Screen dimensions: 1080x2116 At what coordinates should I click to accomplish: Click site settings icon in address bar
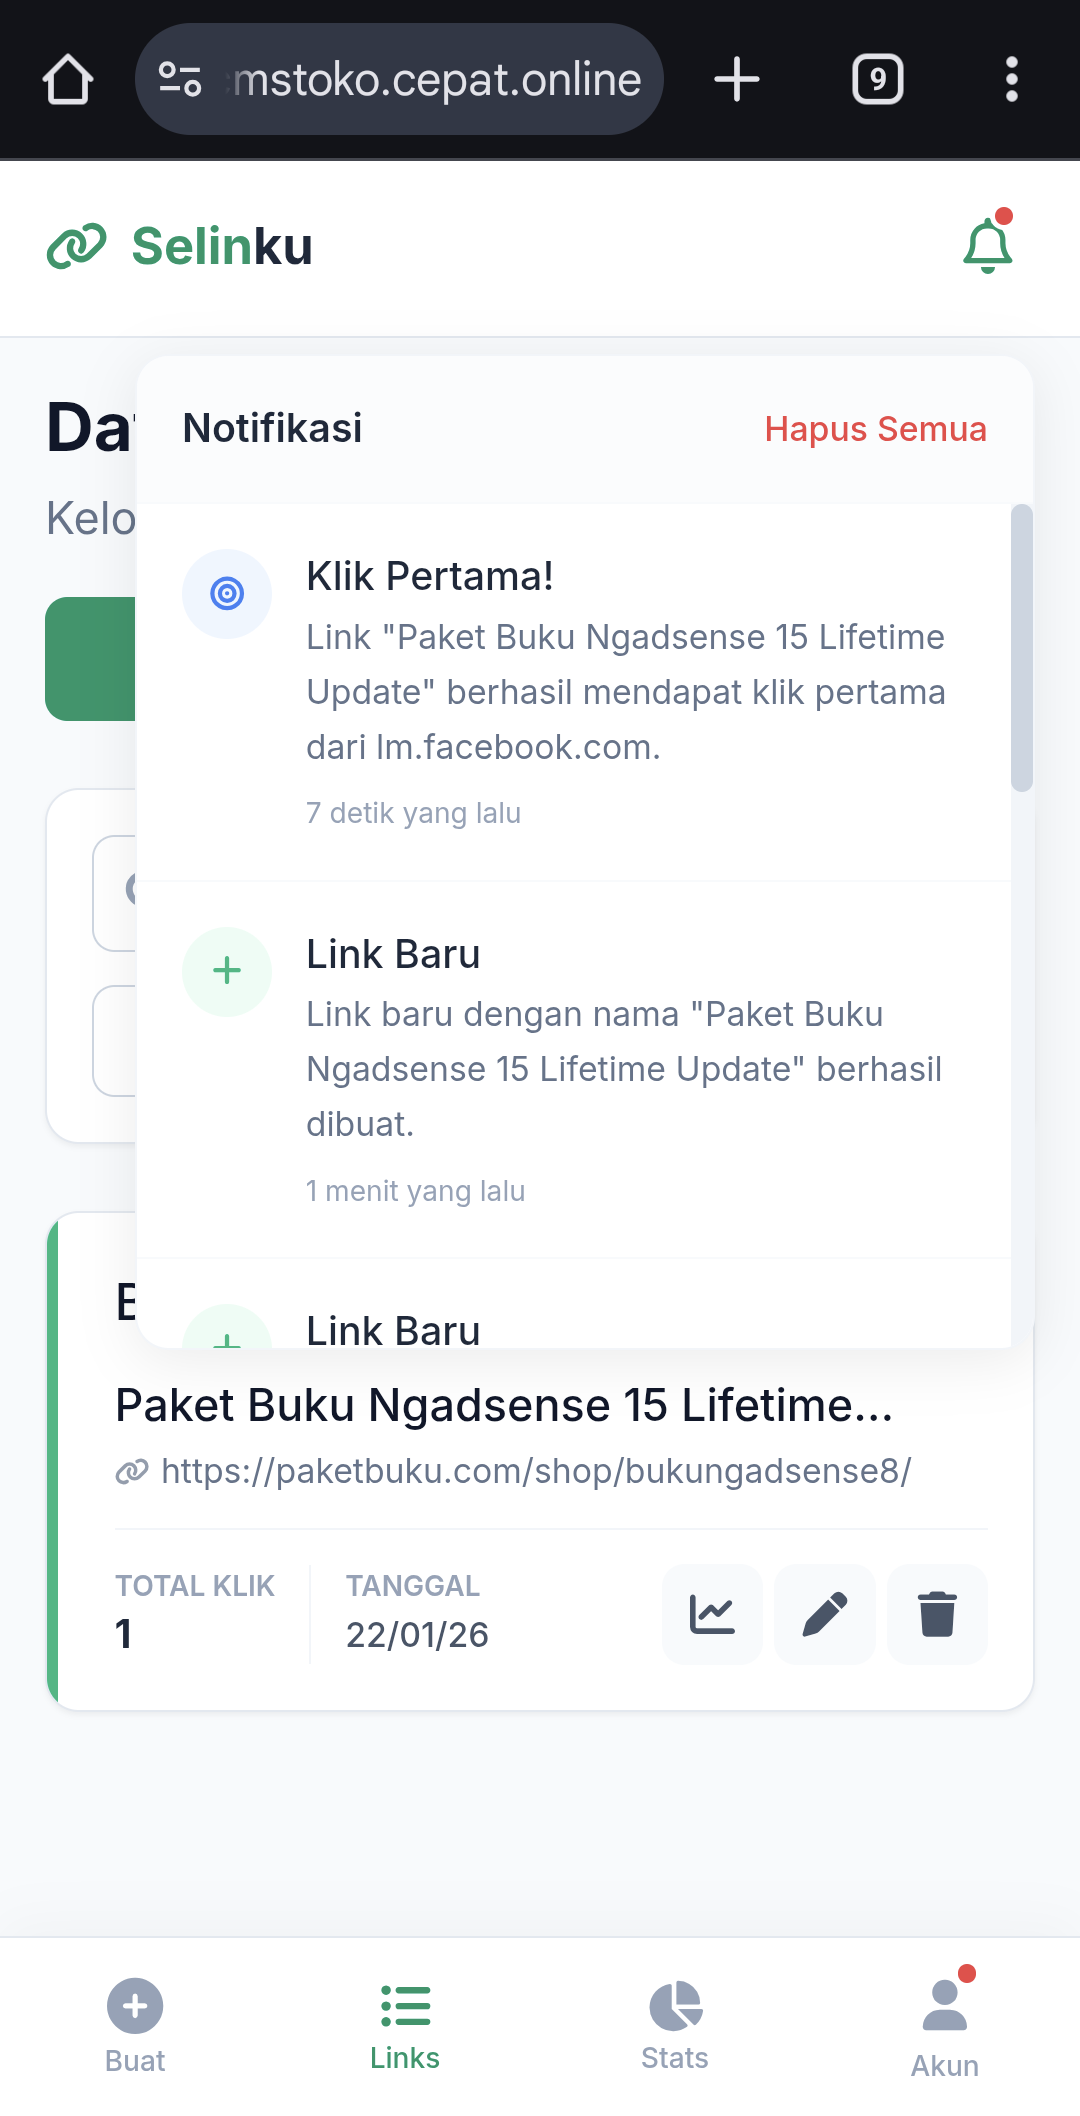click(180, 80)
